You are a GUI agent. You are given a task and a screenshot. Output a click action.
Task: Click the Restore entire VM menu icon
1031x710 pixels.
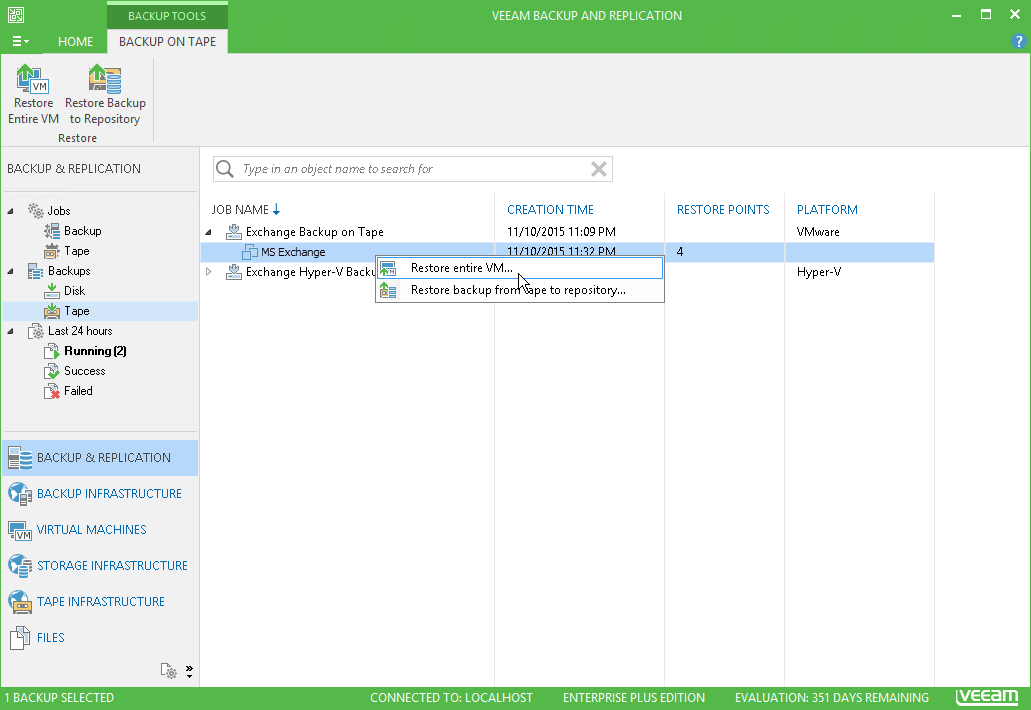tap(388, 268)
